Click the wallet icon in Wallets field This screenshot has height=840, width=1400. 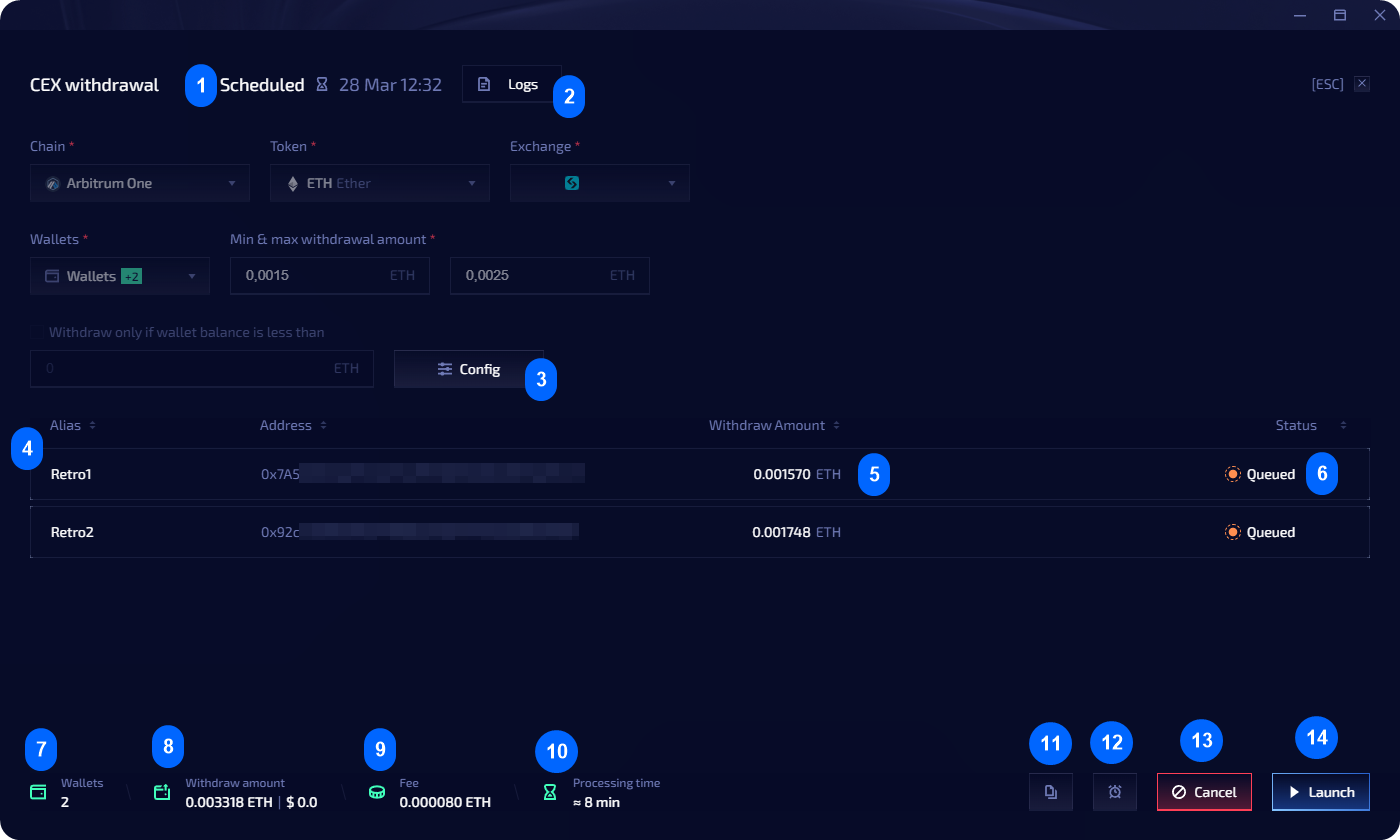[53, 276]
